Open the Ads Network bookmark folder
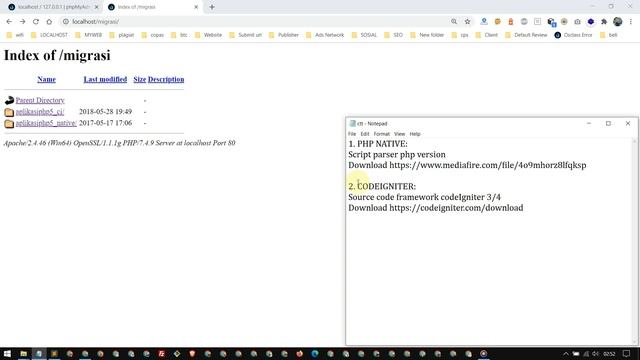This screenshot has width=640, height=360. click(325, 35)
